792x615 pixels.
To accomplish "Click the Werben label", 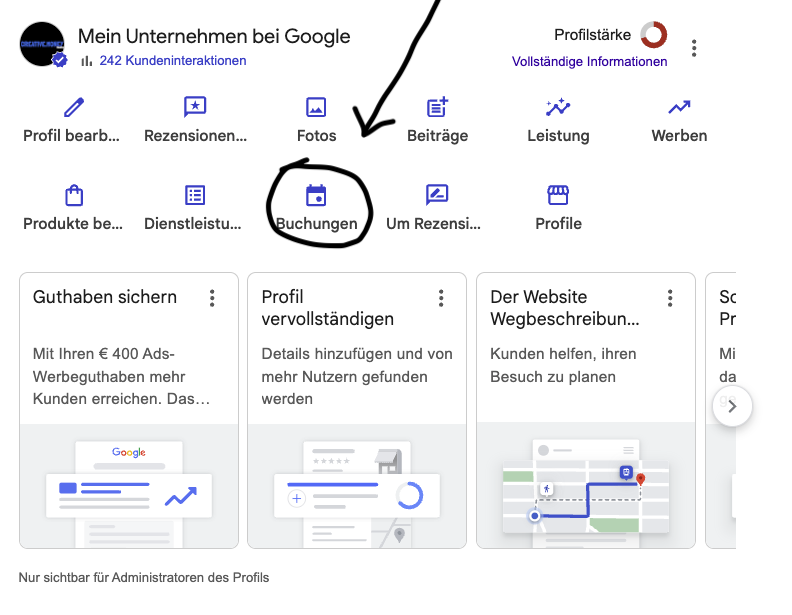I will [679, 136].
